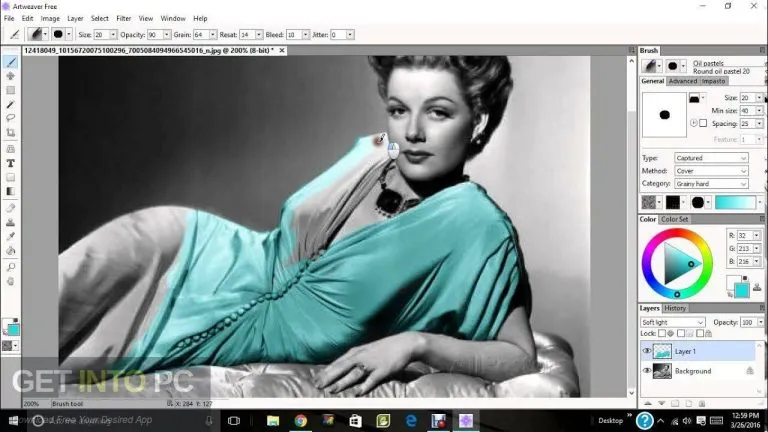Switch to the History tab
The height and width of the screenshot is (432, 768).
coord(675,308)
